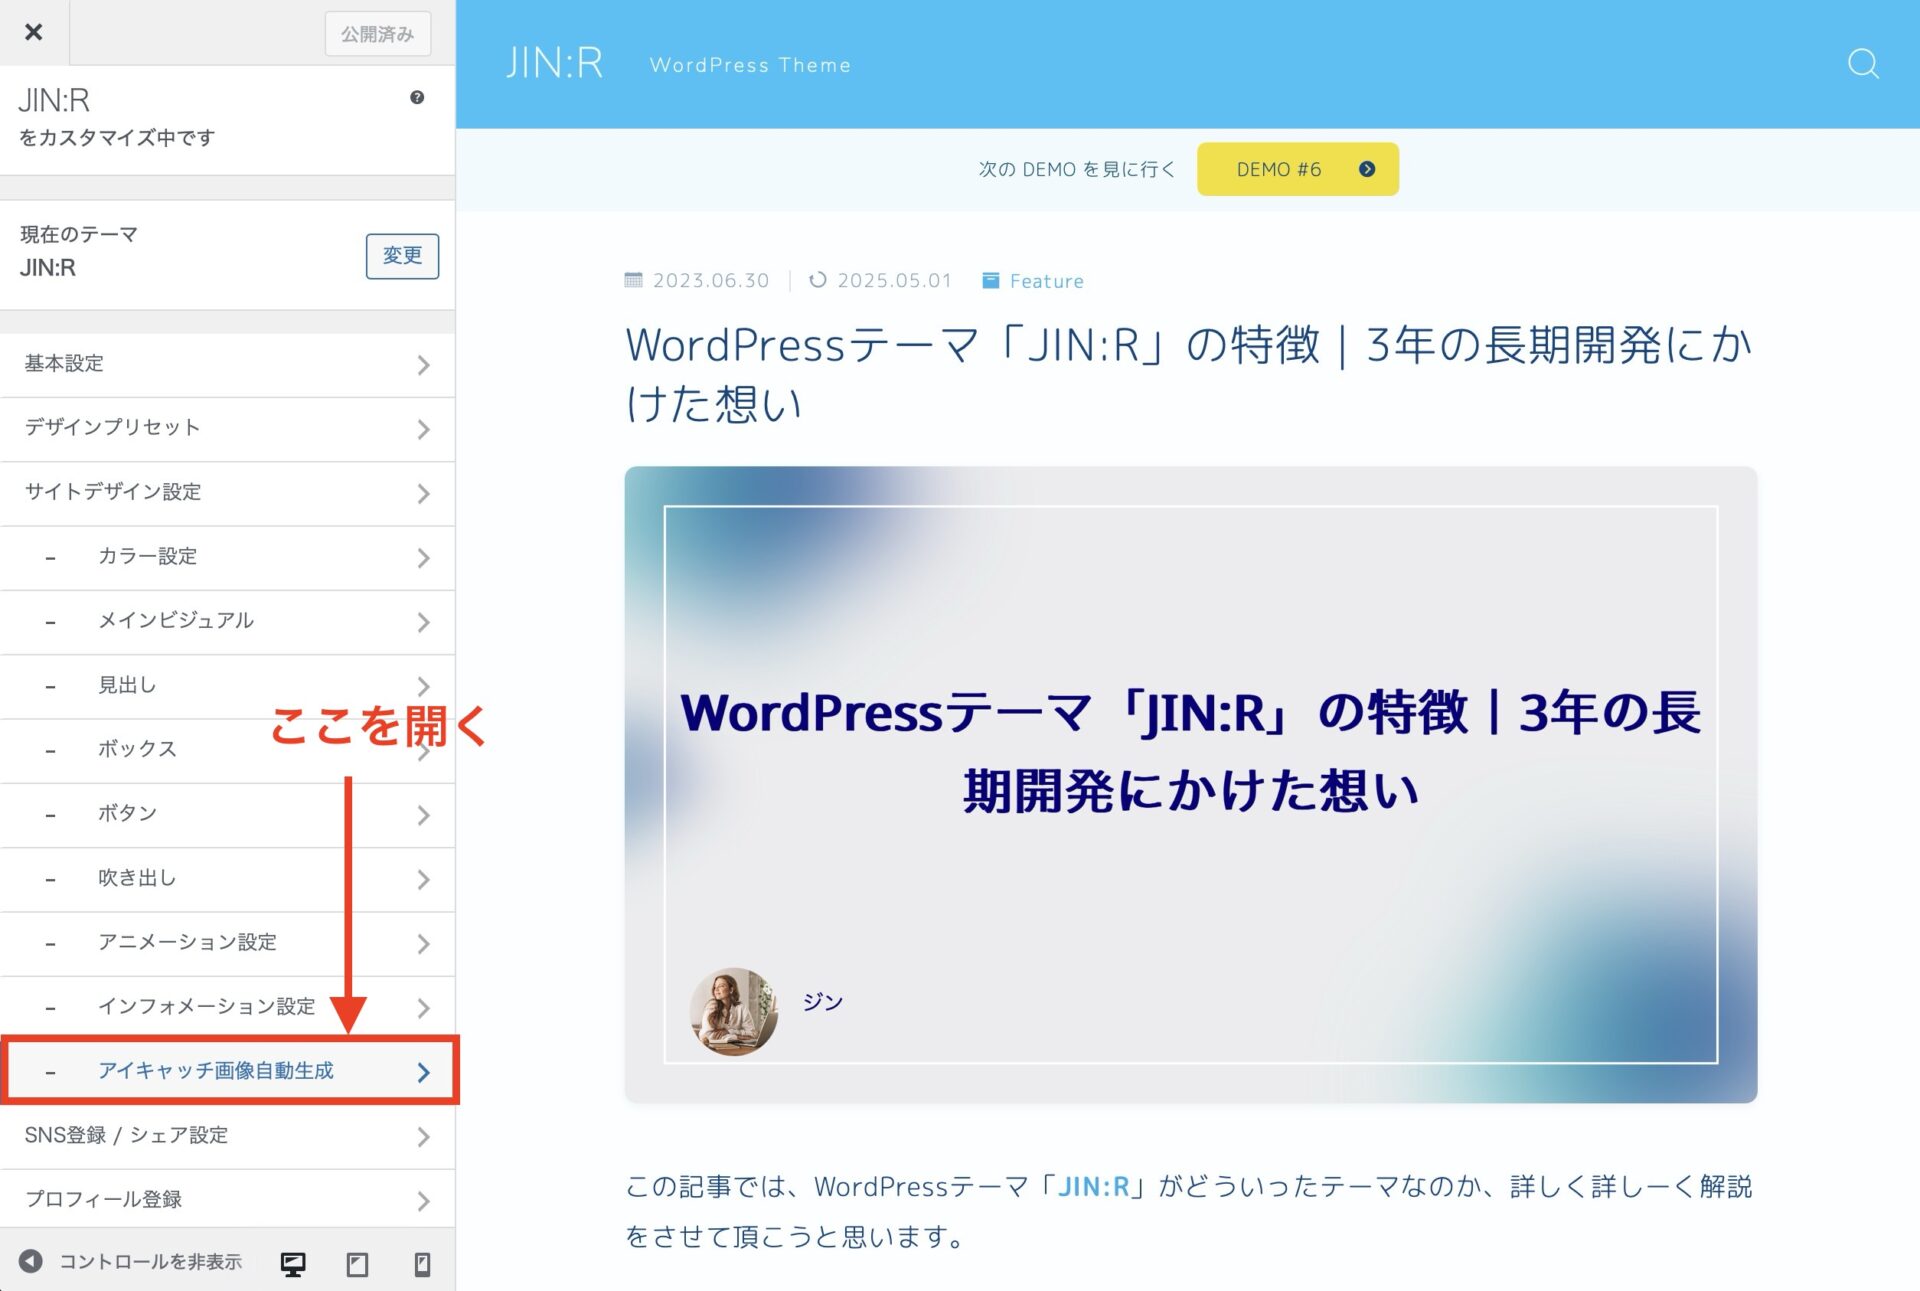
Task: Expand chevron on 吹き出し row
Action: coord(424,879)
